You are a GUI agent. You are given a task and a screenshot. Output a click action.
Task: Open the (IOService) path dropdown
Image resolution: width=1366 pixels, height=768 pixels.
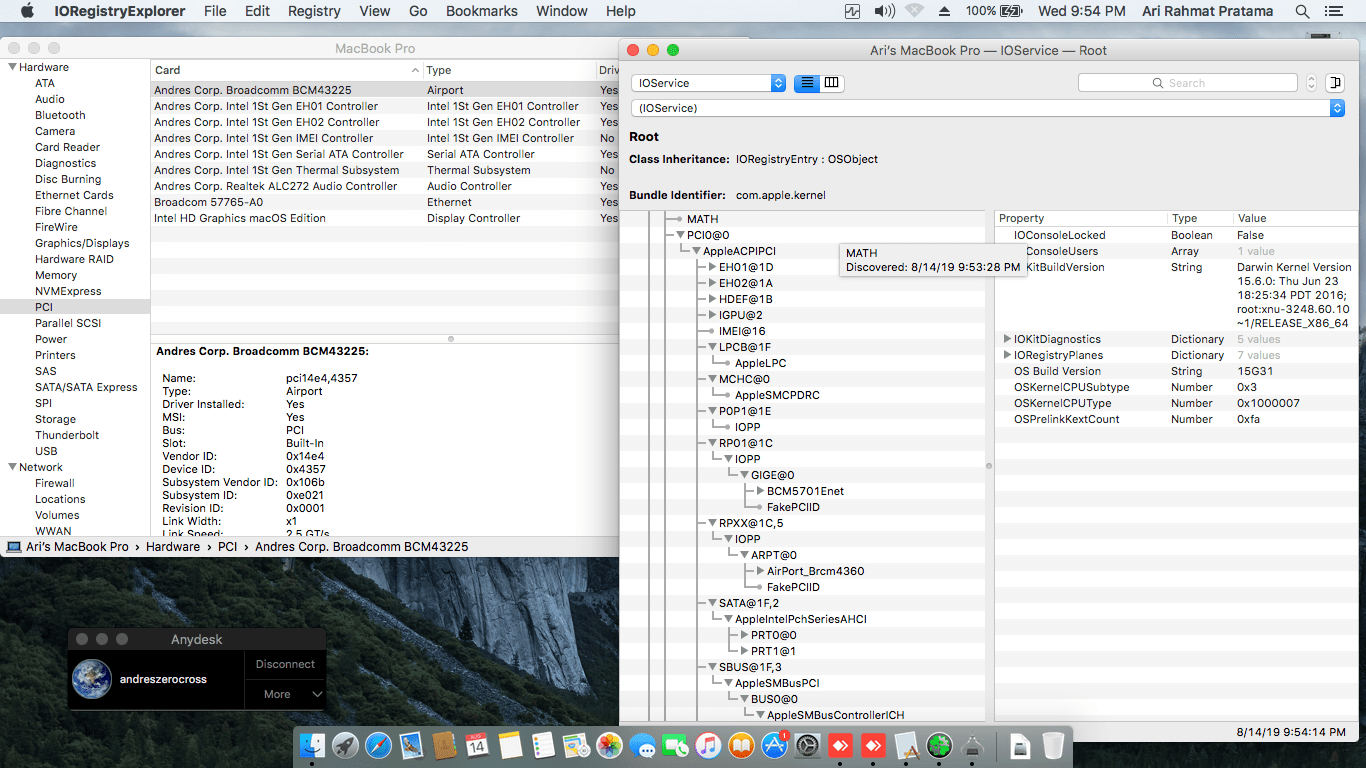coord(987,108)
